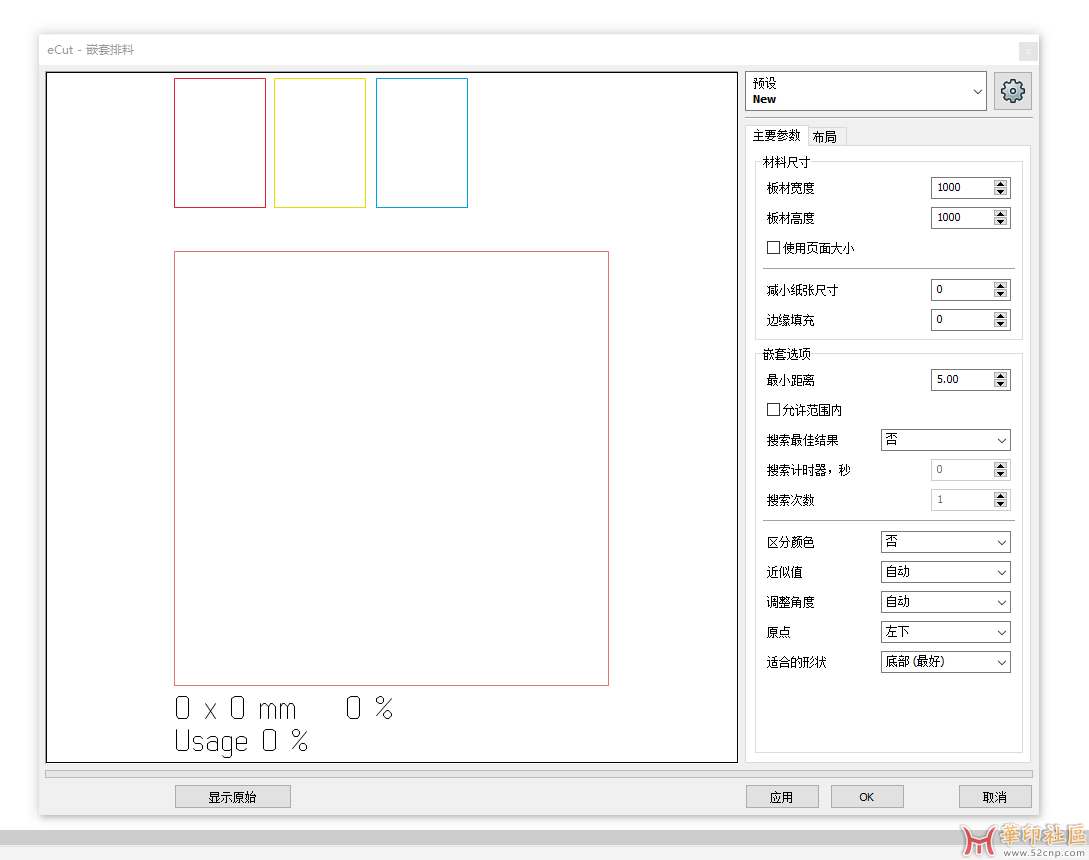
Task: Select the 主要参数 tab
Action: pos(776,135)
